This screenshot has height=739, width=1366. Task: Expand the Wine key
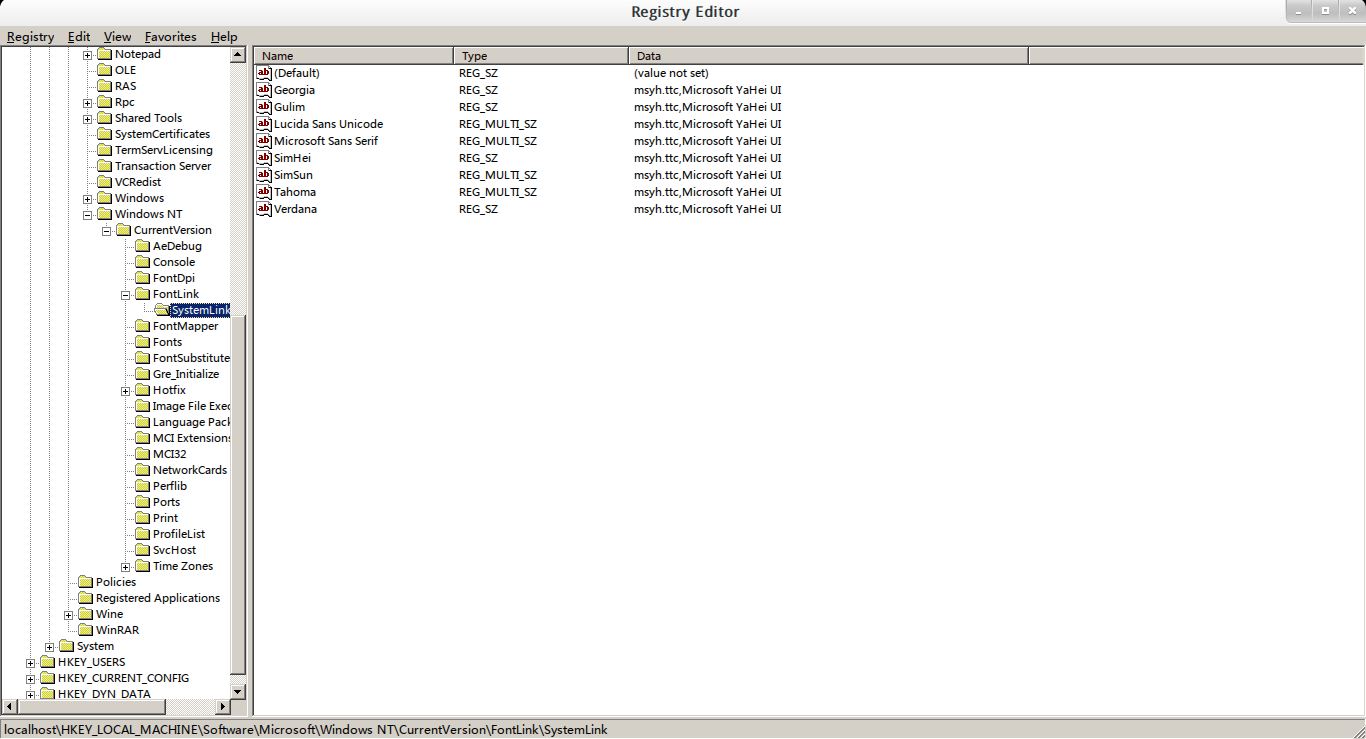(x=68, y=615)
